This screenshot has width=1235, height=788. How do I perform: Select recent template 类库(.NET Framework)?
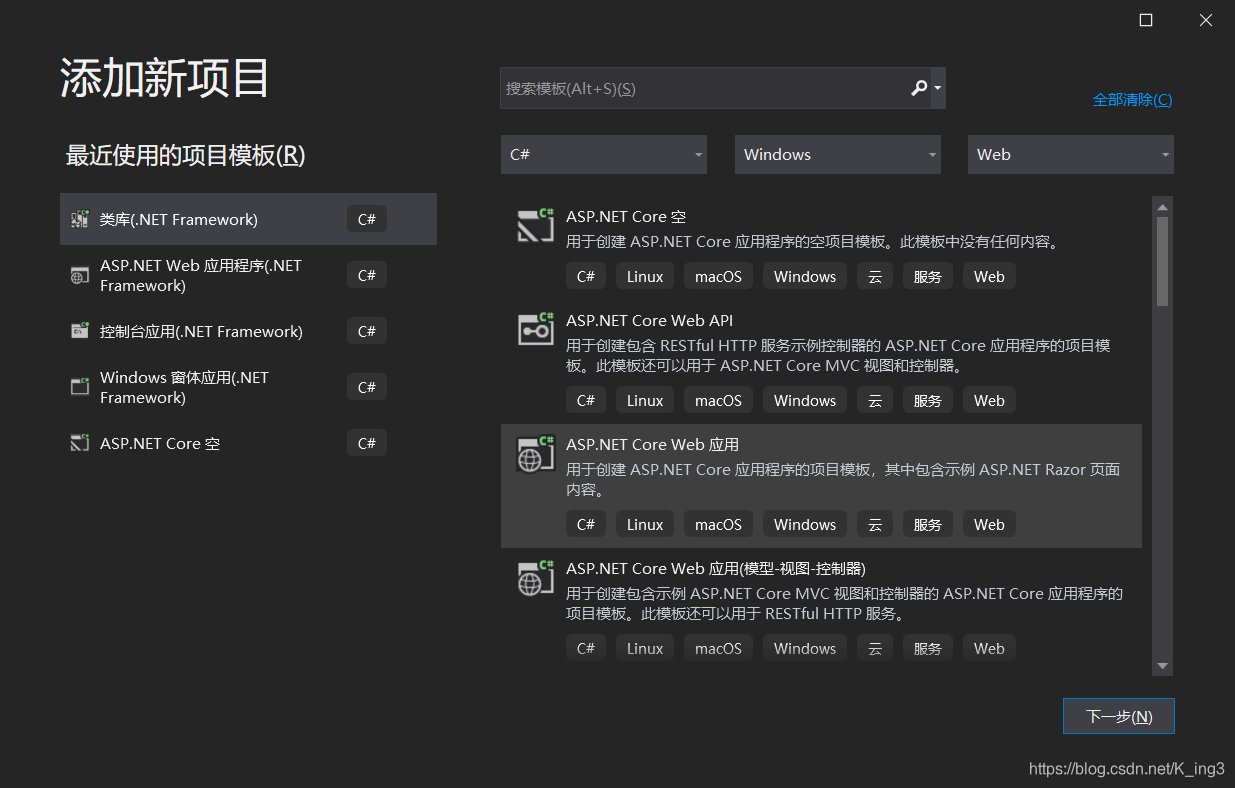click(x=249, y=219)
